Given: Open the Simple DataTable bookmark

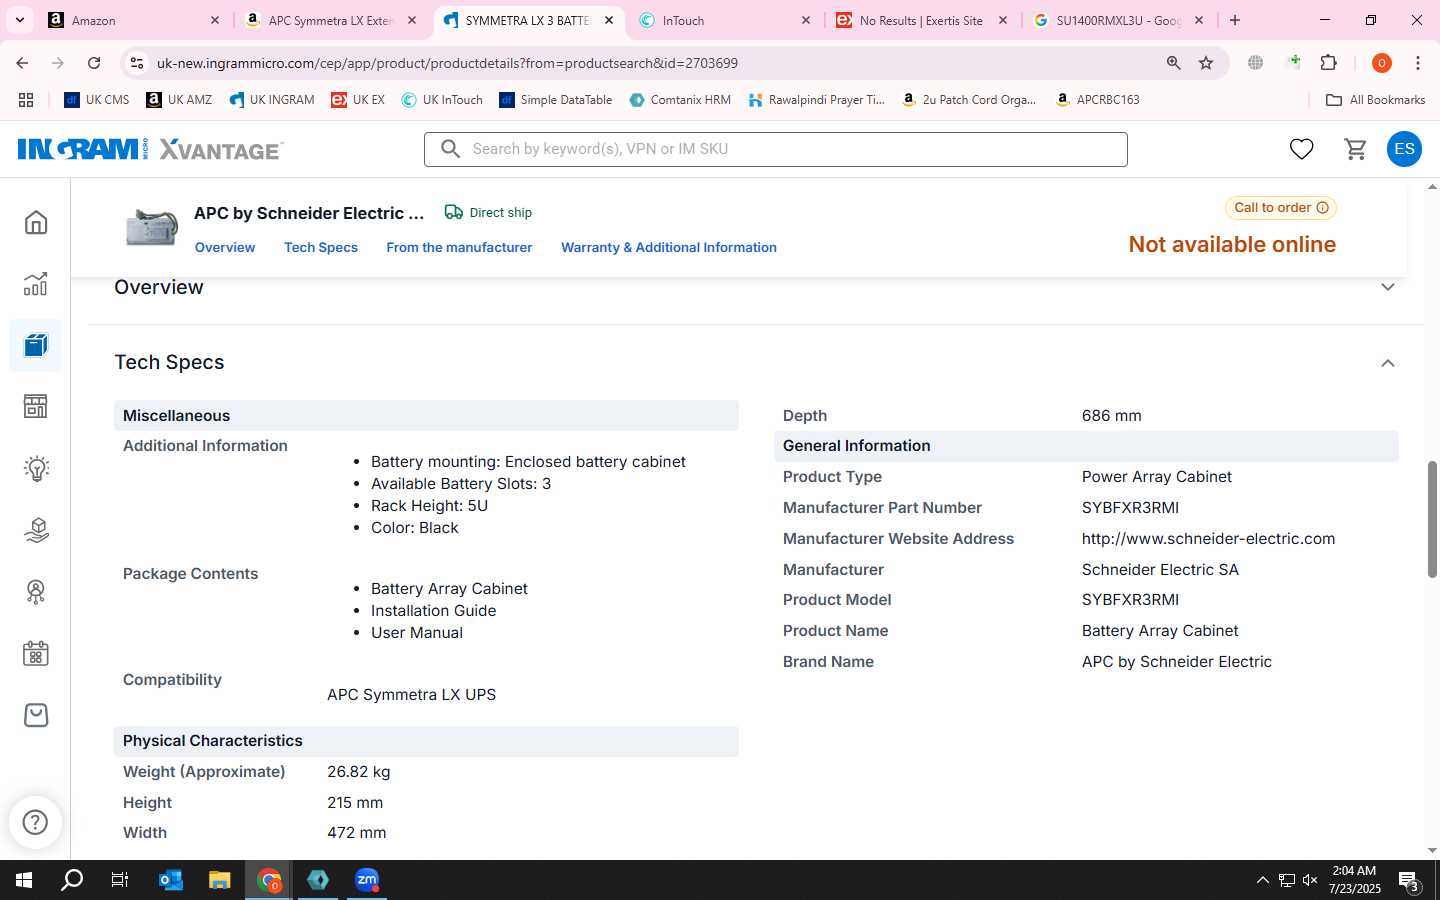Looking at the screenshot, I should pyautogui.click(x=556, y=100).
